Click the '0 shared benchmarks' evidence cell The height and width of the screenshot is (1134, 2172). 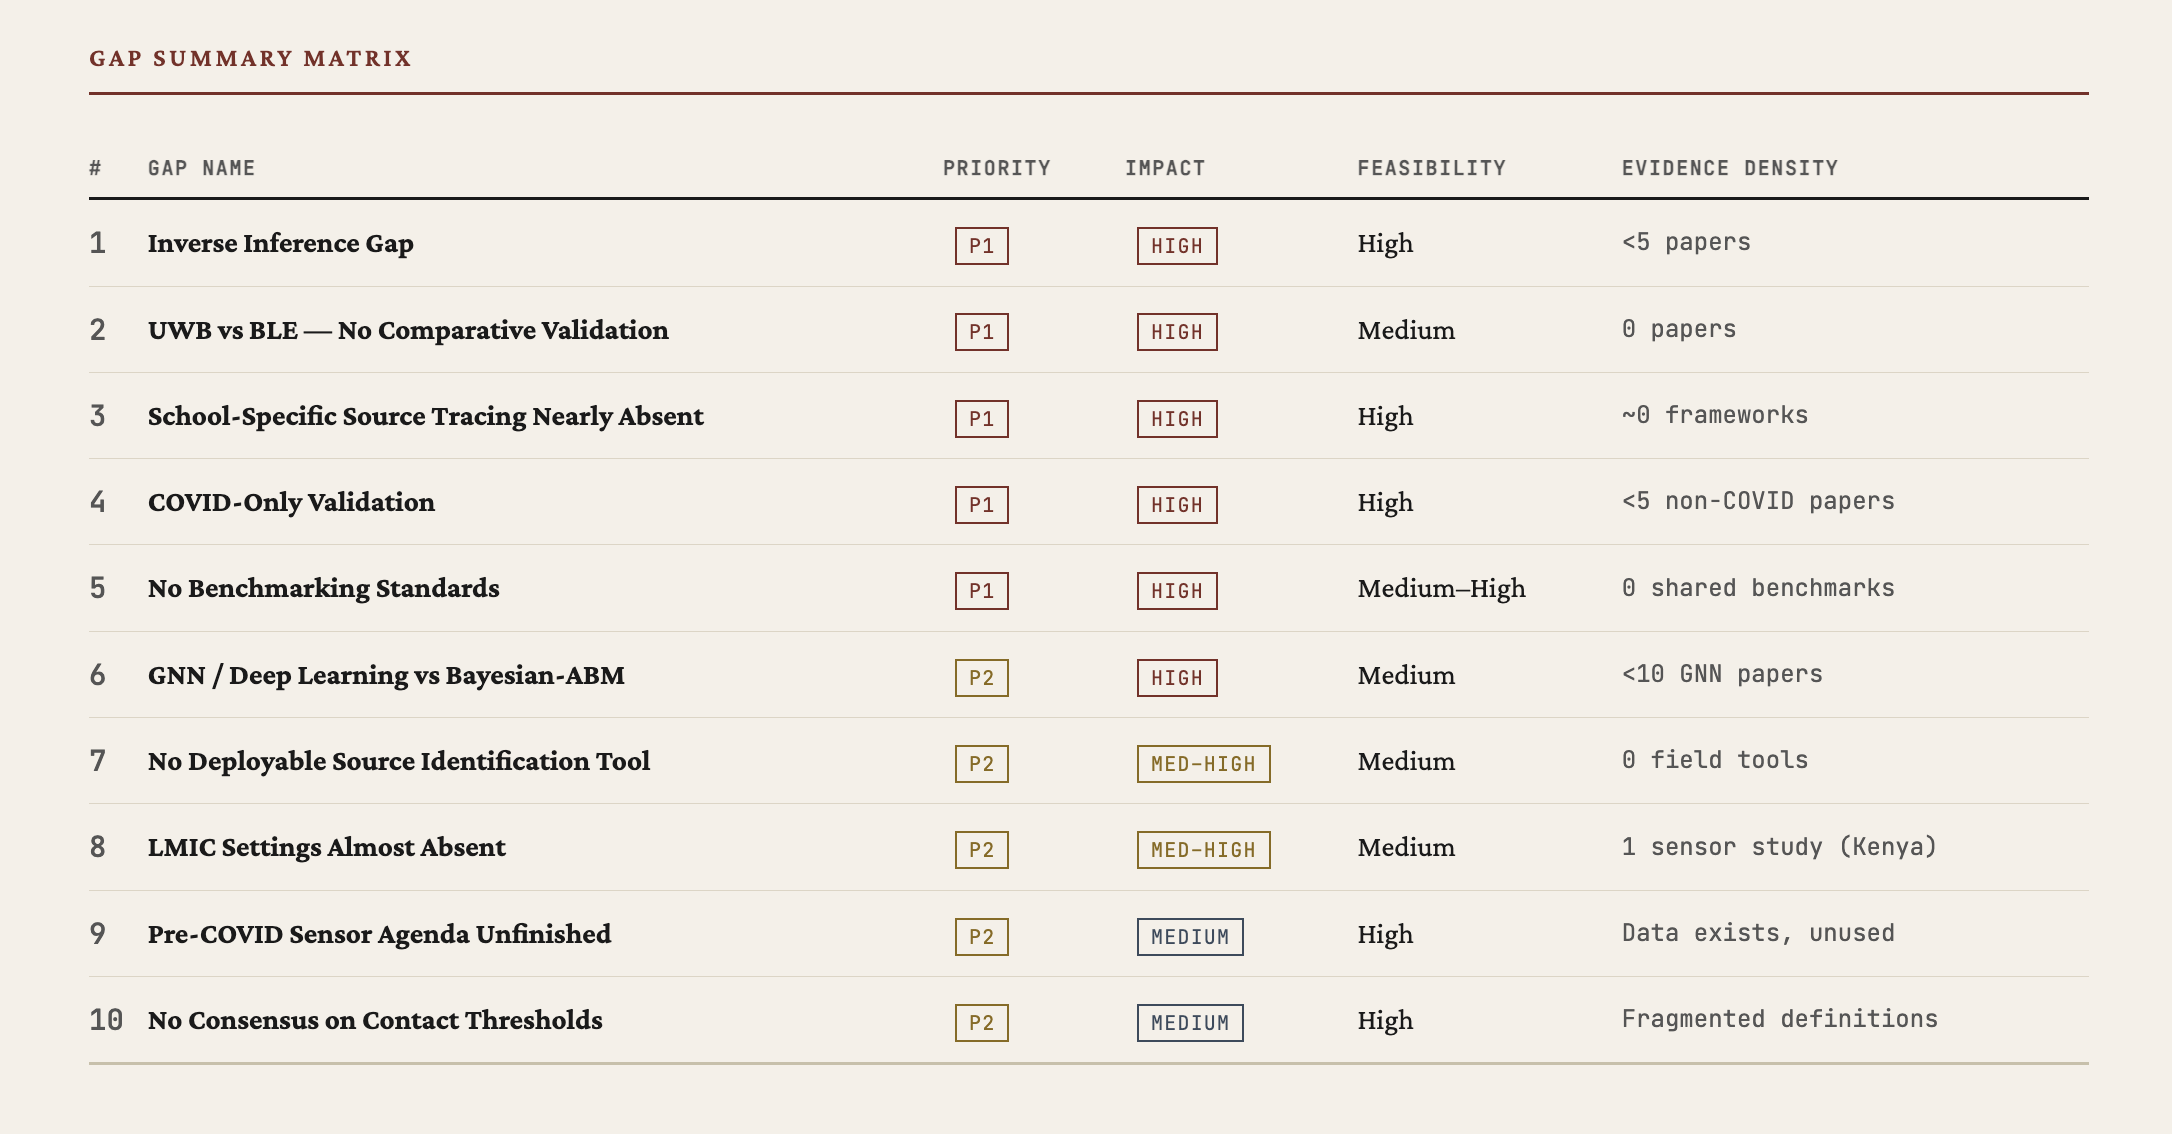click(1757, 588)
